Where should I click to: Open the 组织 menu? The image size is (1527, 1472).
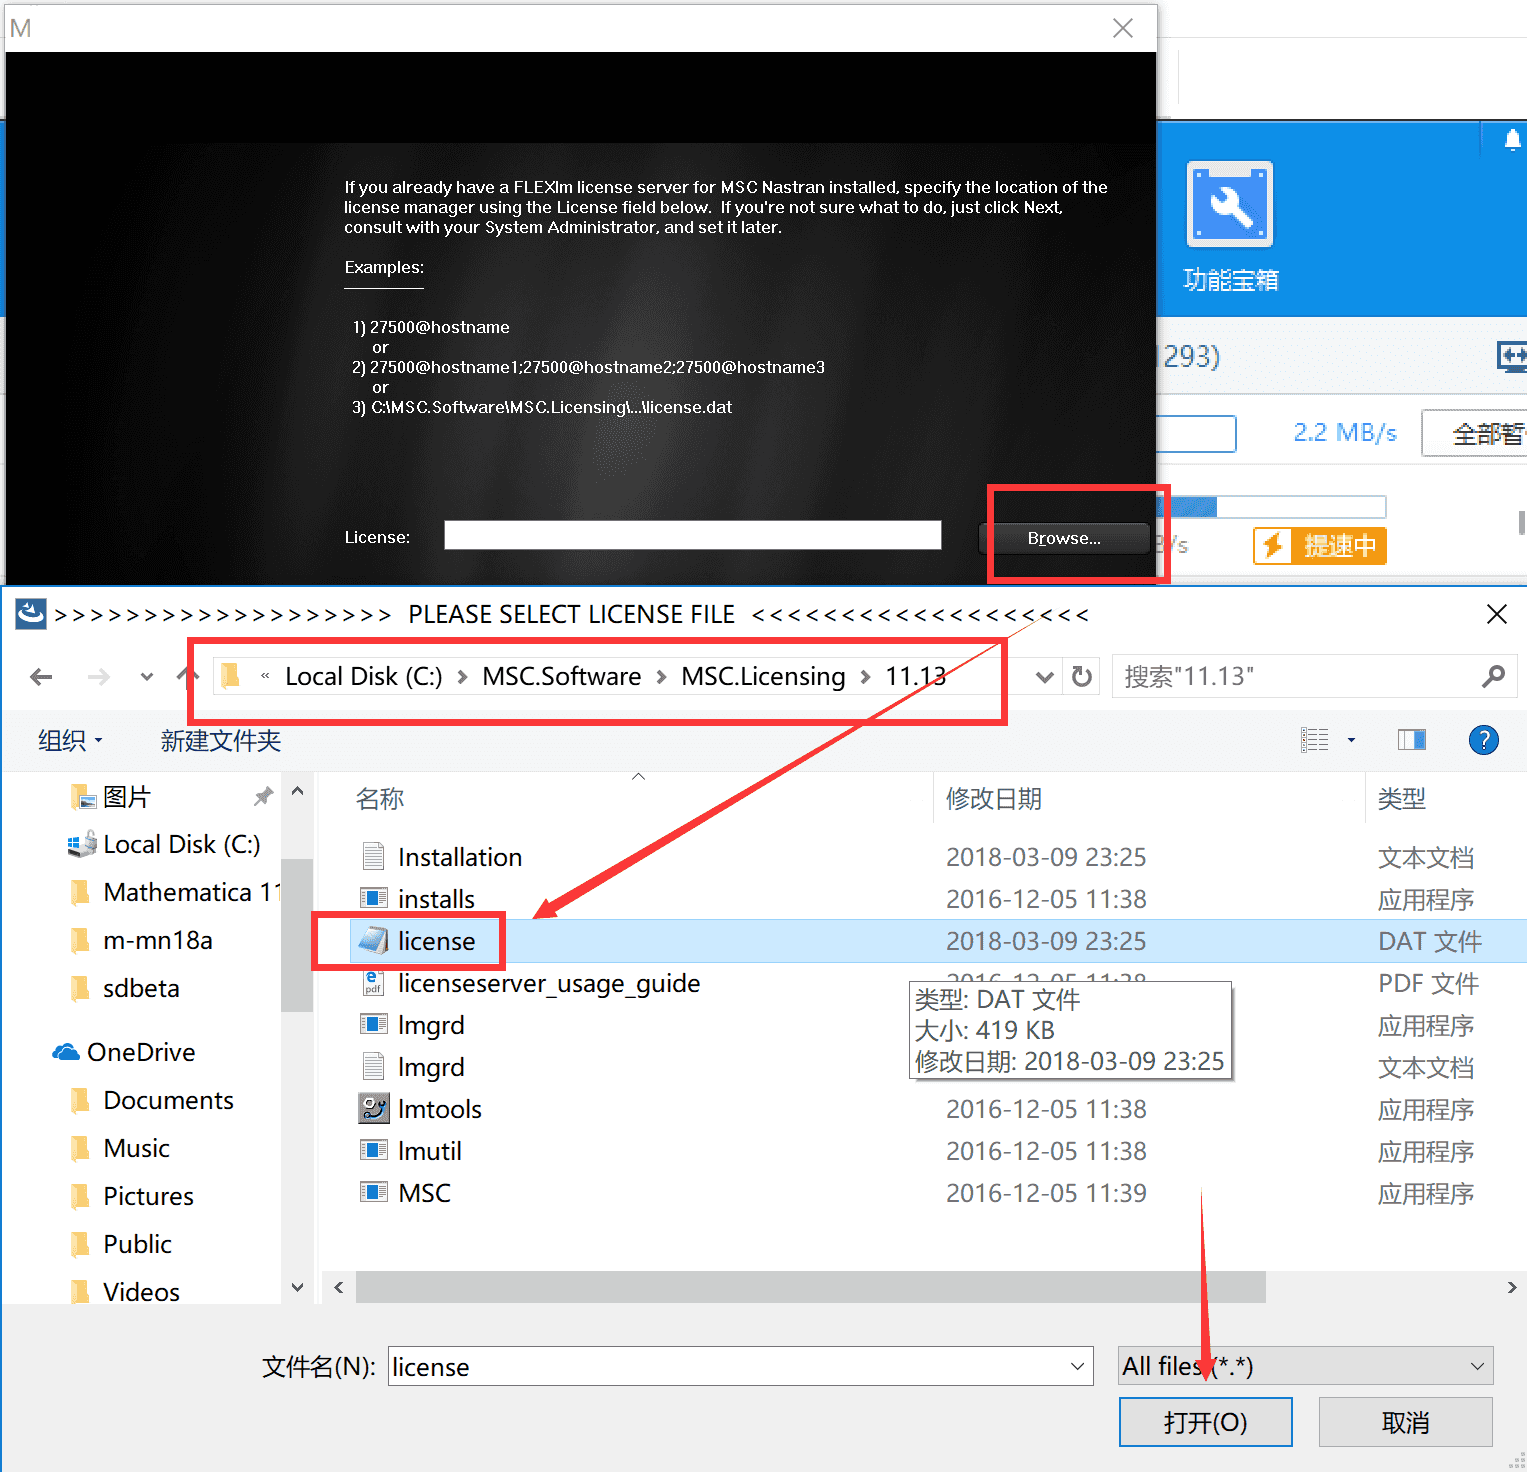tap(69, 741)
